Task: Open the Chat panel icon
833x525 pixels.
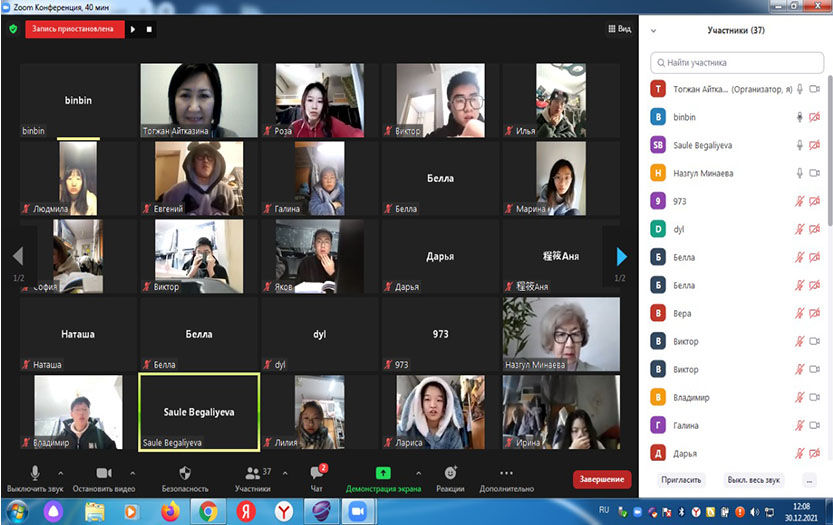Action: (x=318, y=472)
